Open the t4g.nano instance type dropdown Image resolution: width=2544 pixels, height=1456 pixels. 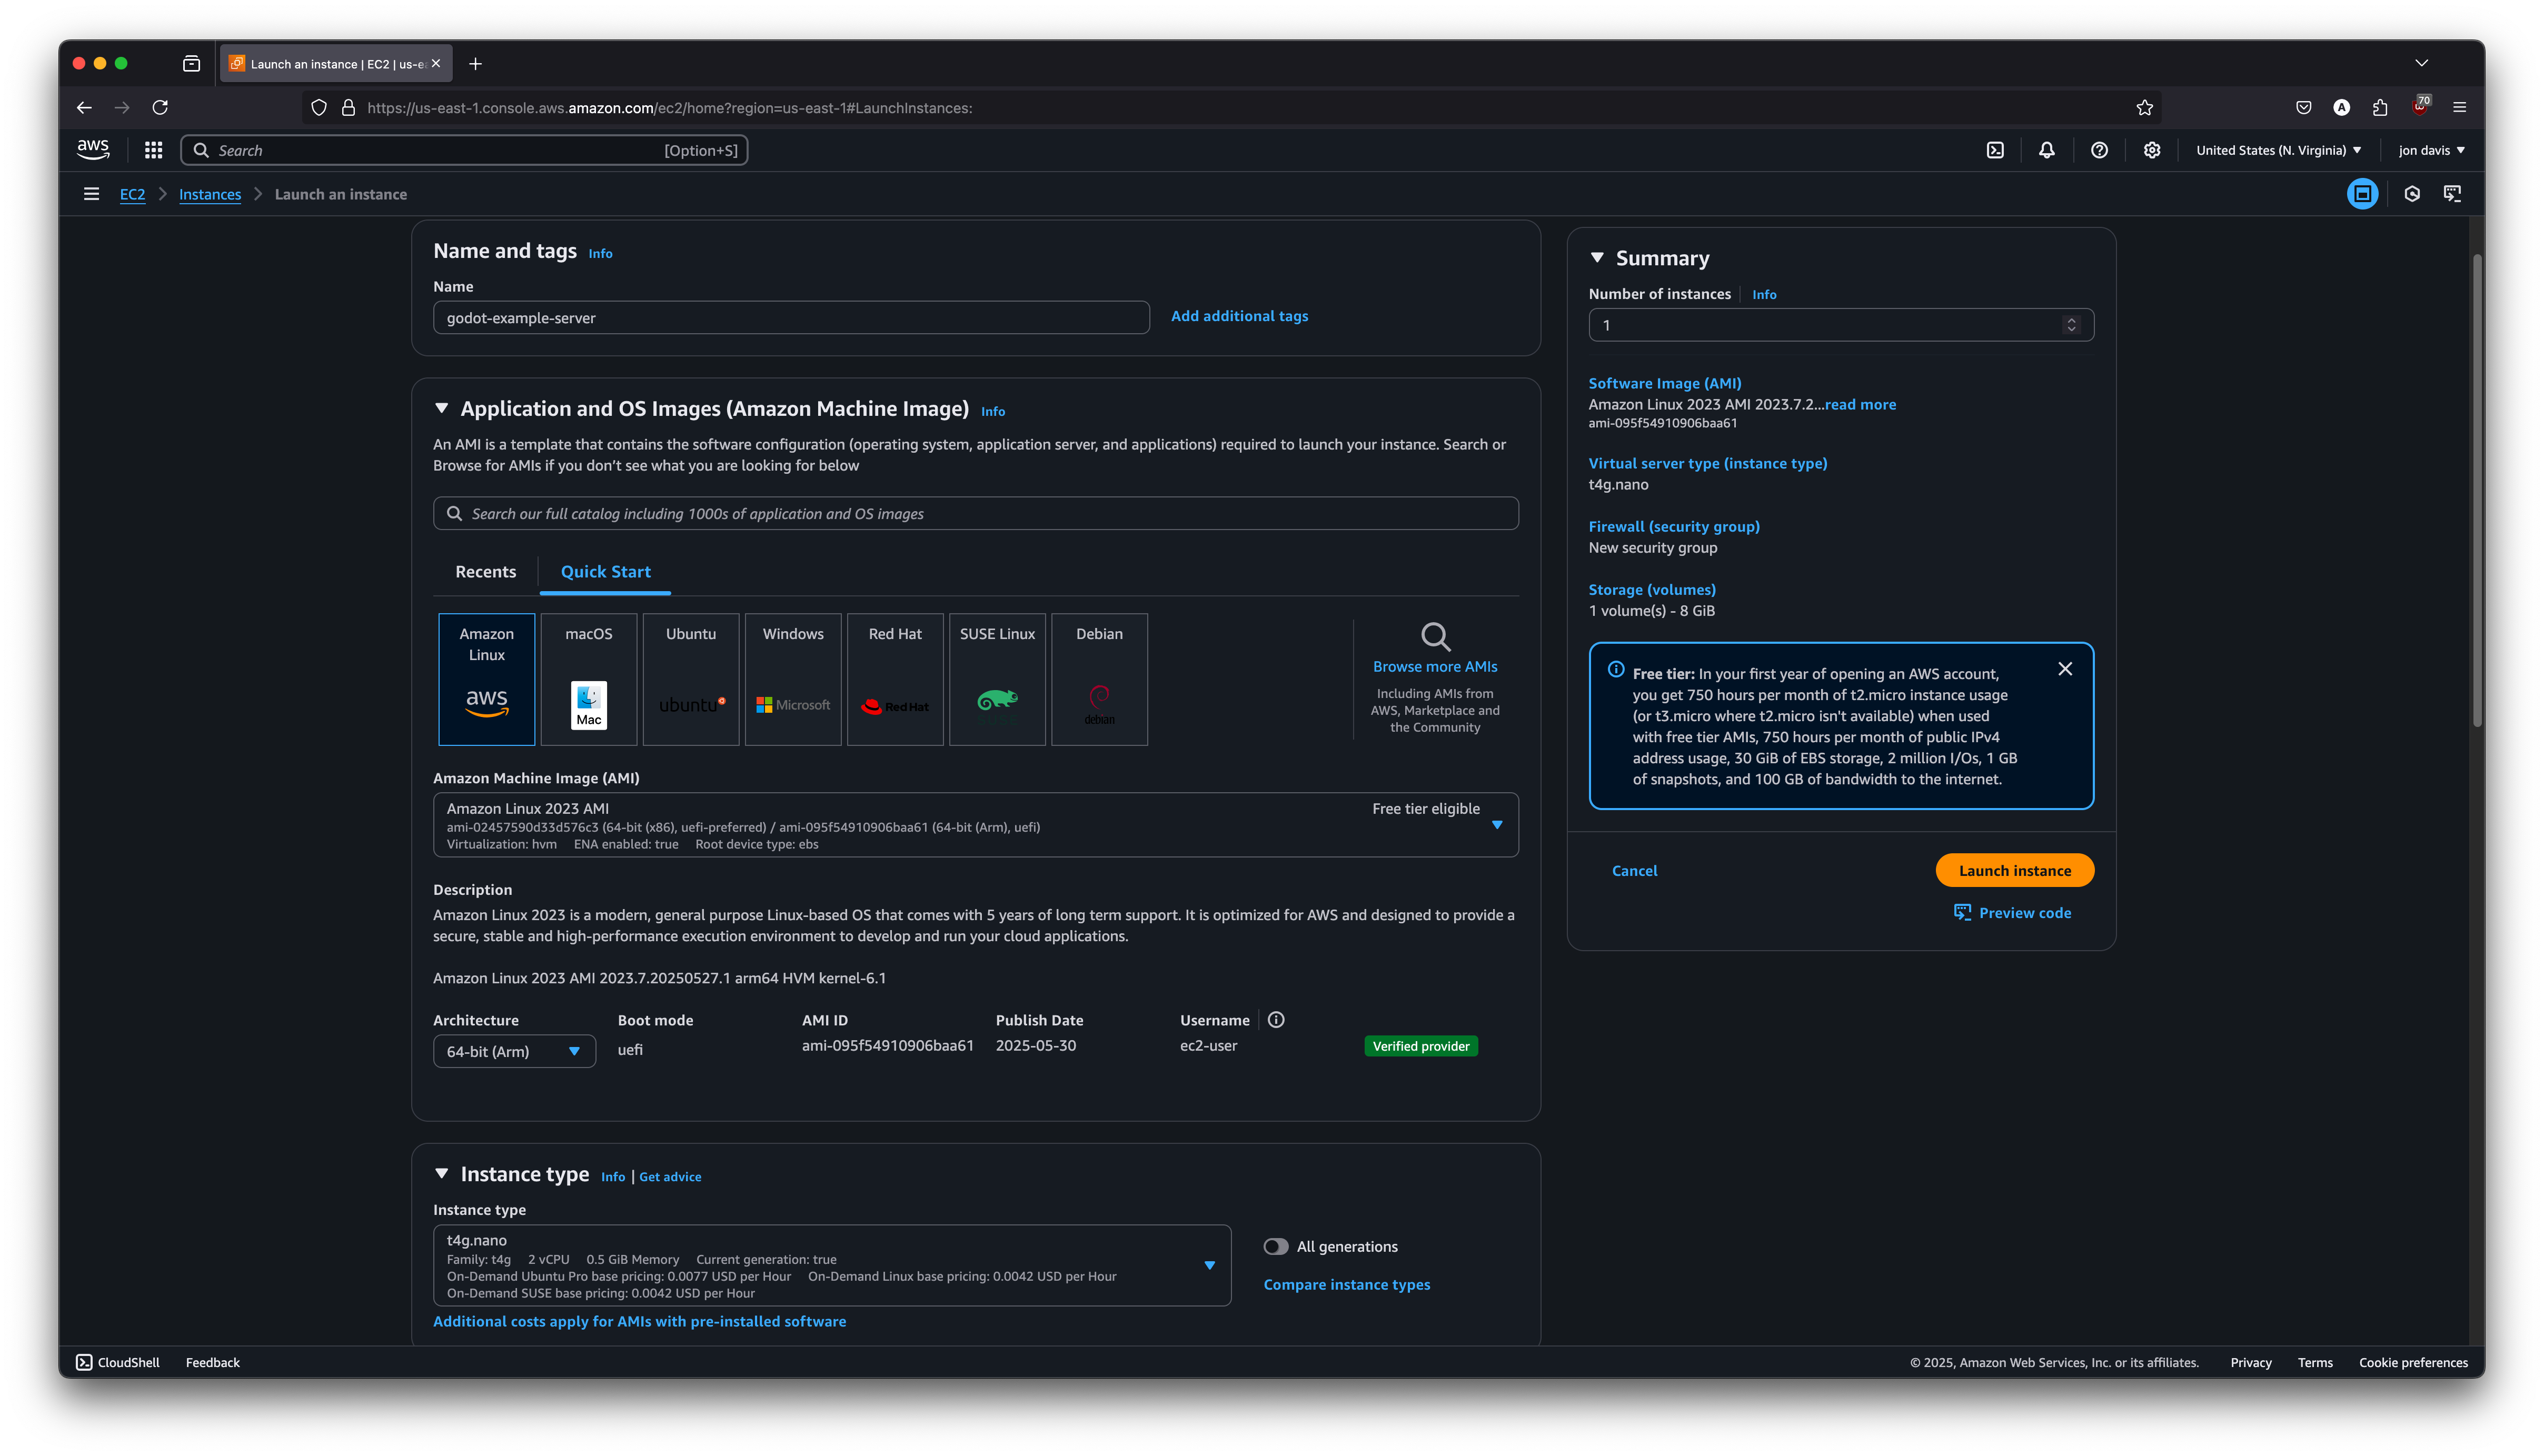831,1265
